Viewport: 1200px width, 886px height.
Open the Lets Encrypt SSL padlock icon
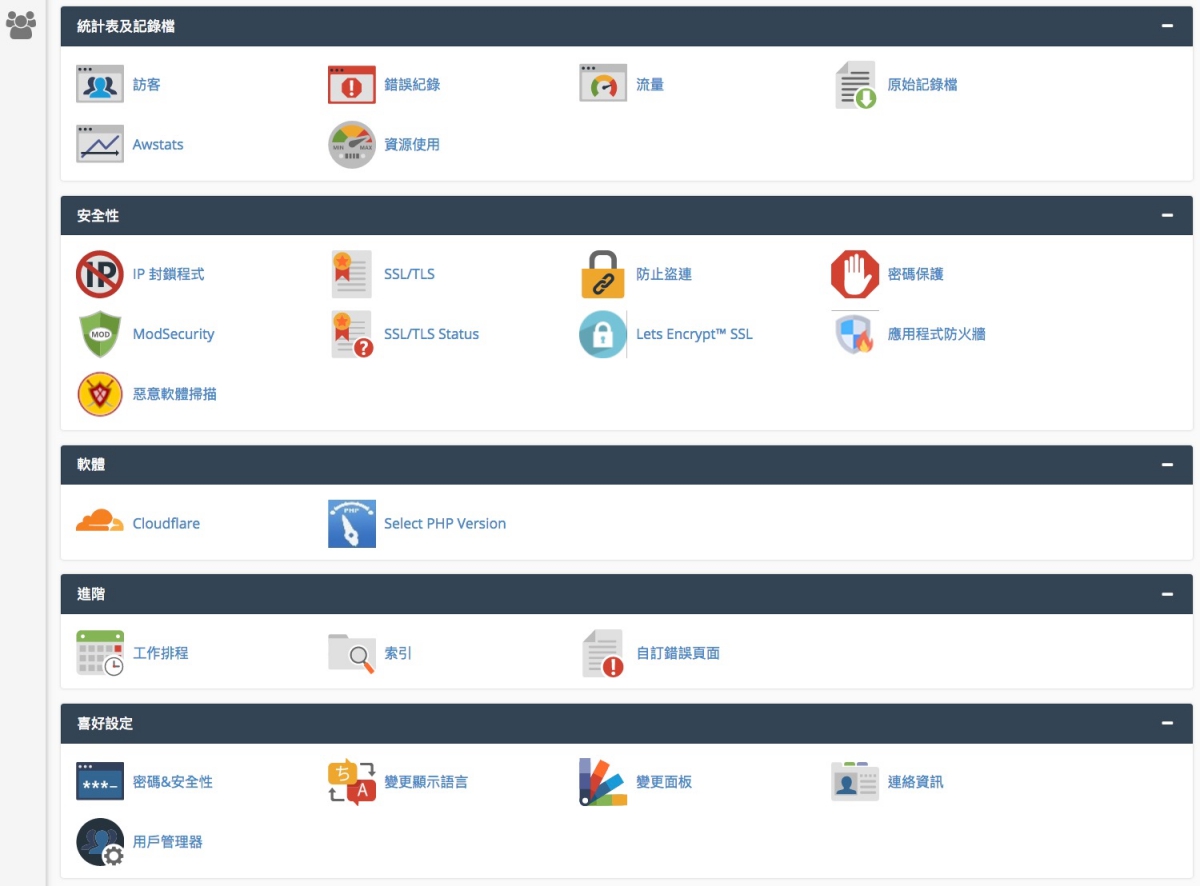click(603, 334)
